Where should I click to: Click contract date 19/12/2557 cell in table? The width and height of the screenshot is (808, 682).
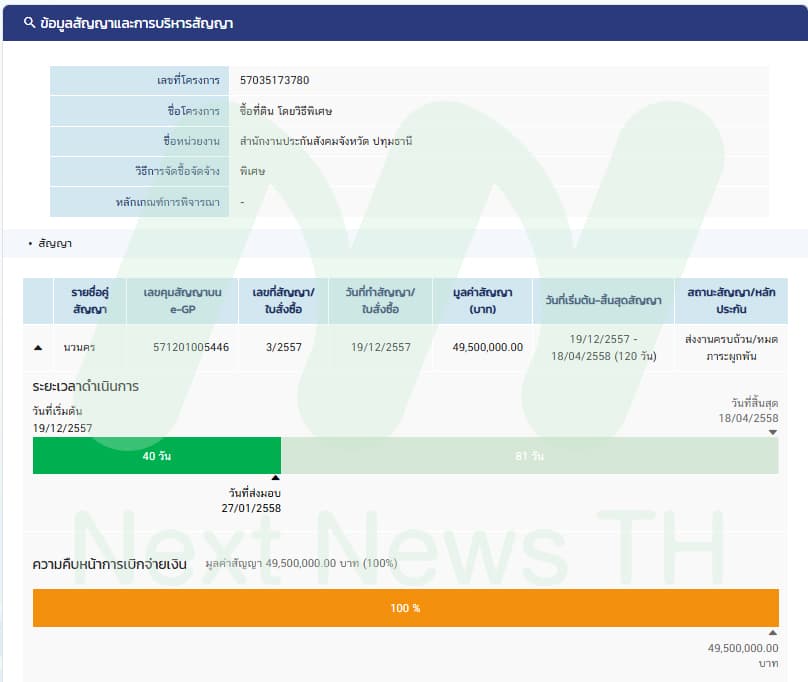click(381, 347)
